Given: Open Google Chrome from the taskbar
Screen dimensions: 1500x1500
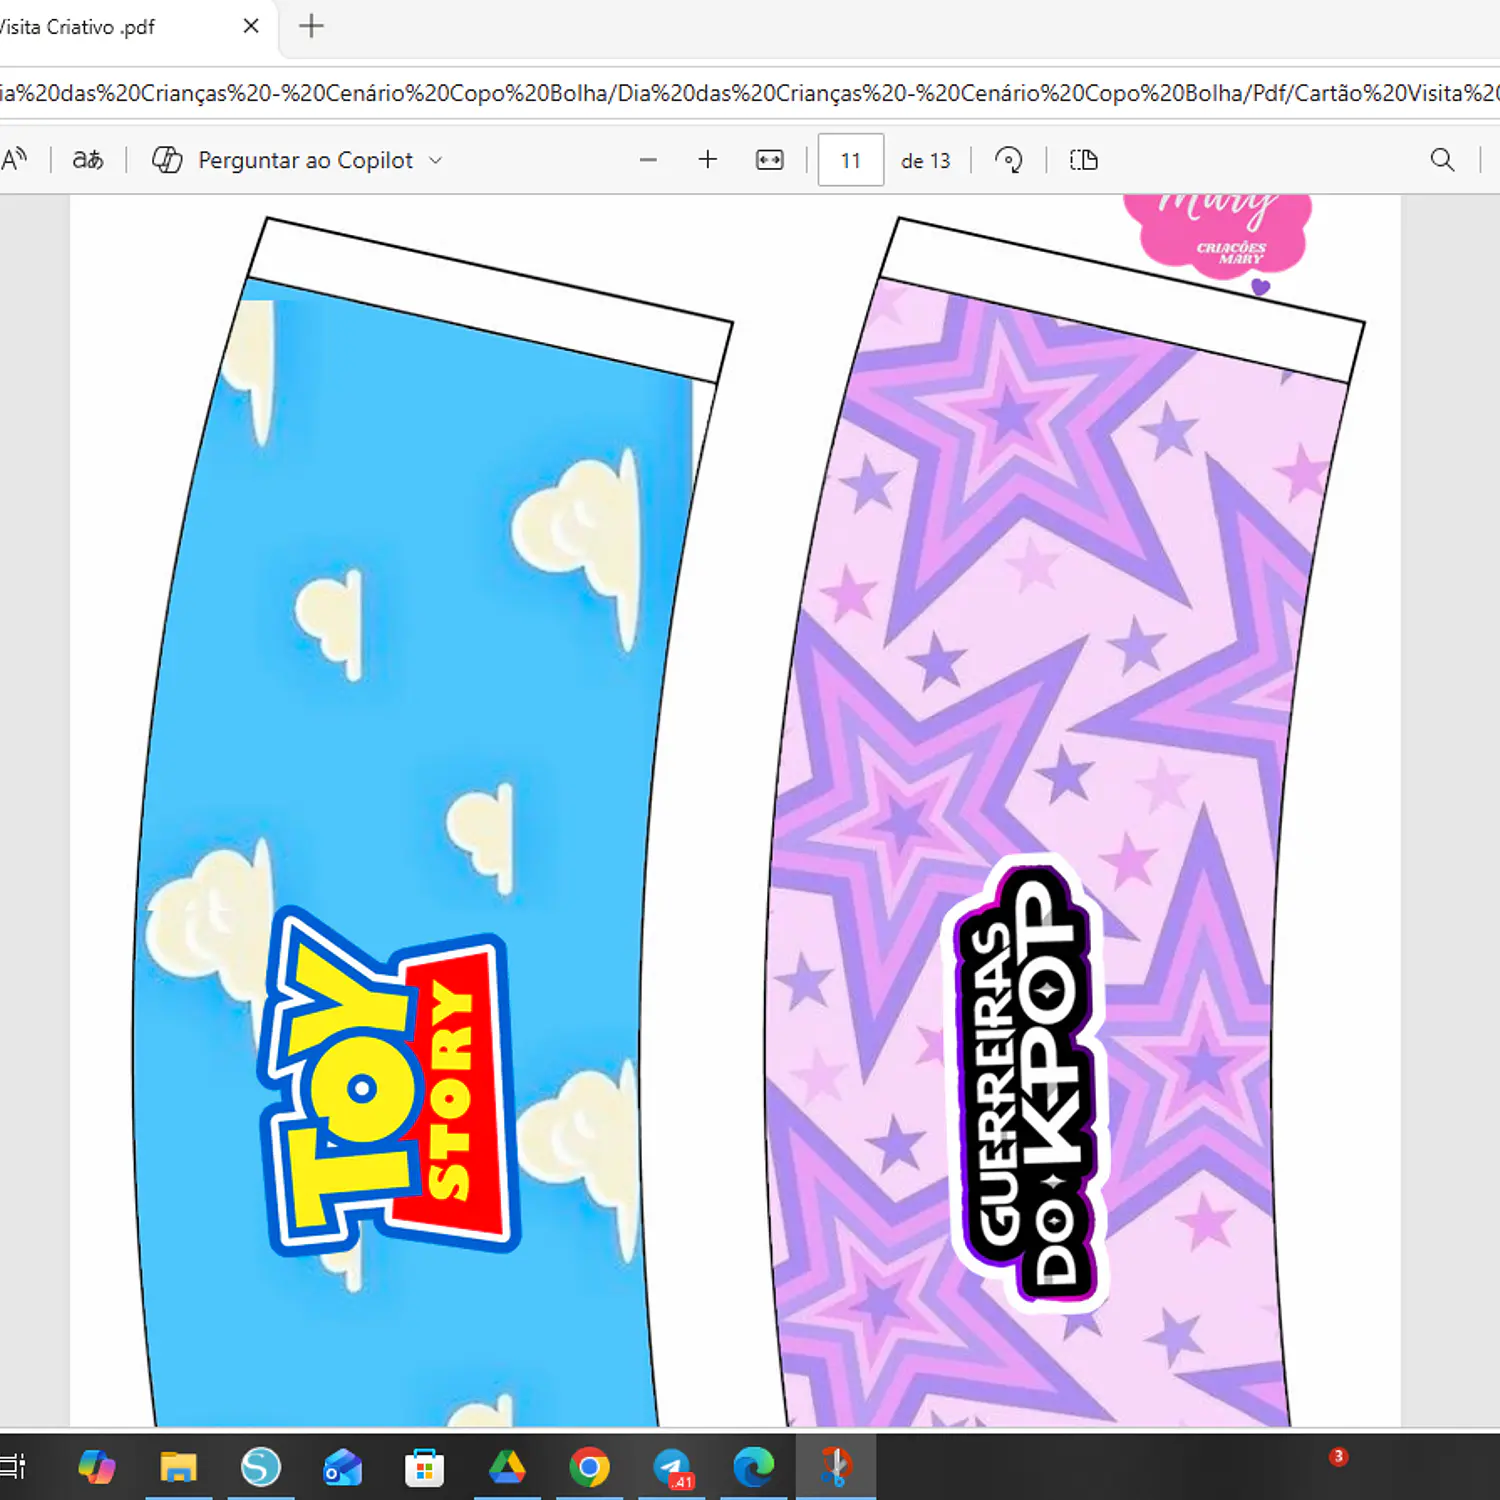Looking at the screenshot, I should point(589,1467).
